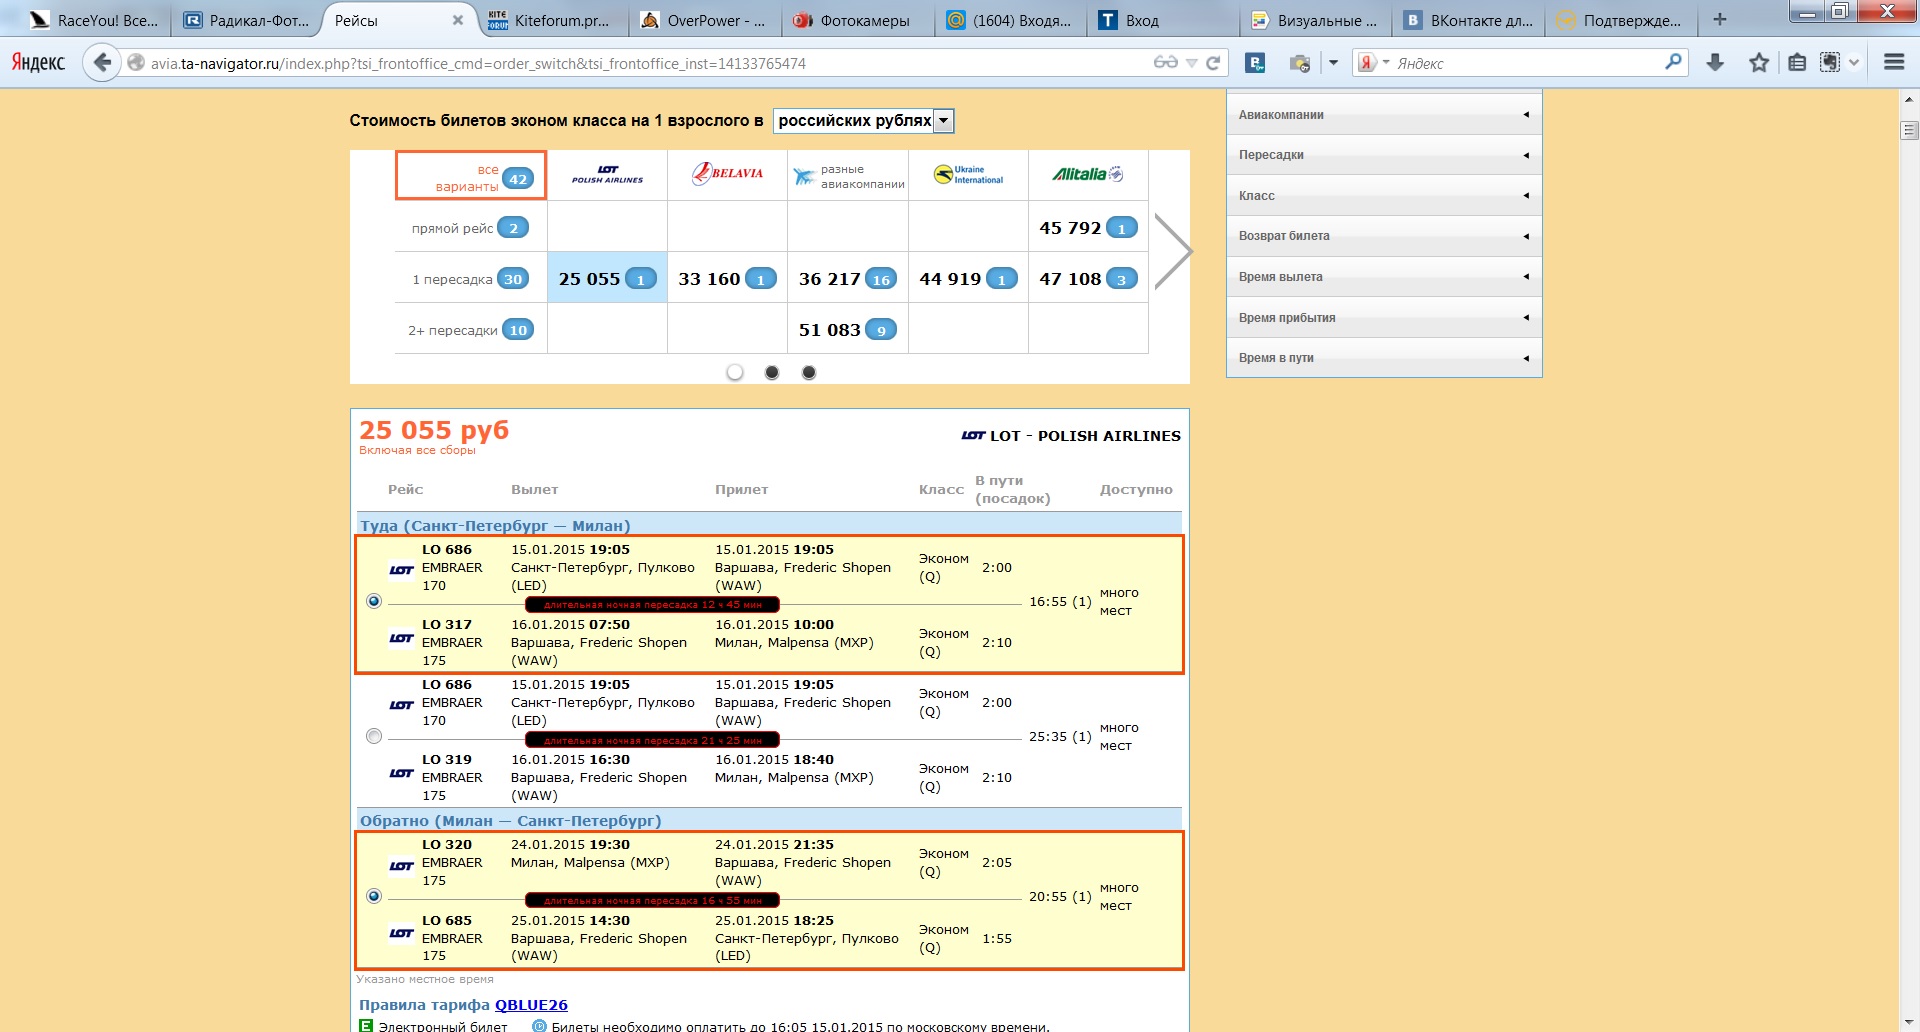Click the search magnifier icon

(1673, 62)
